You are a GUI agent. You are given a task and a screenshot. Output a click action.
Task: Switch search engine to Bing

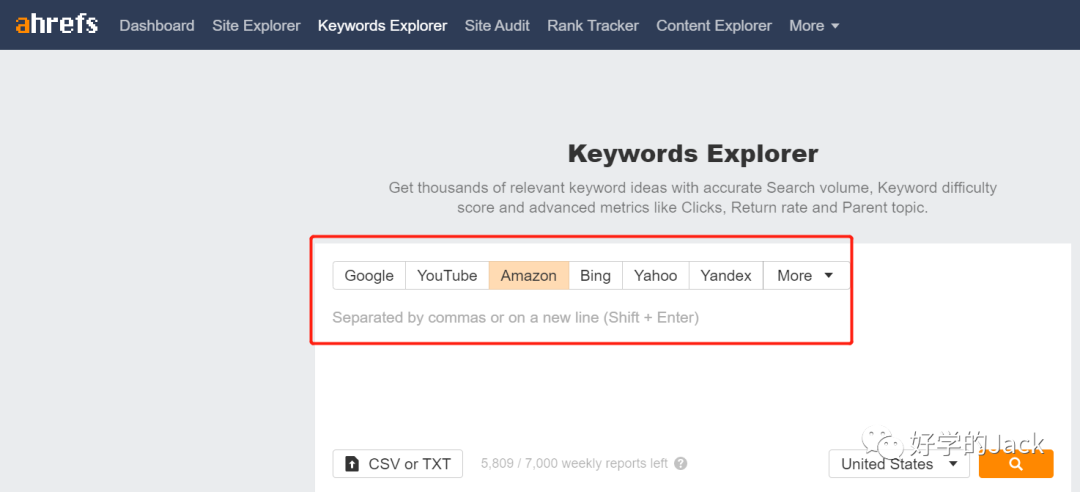click(x=595, y=276)
